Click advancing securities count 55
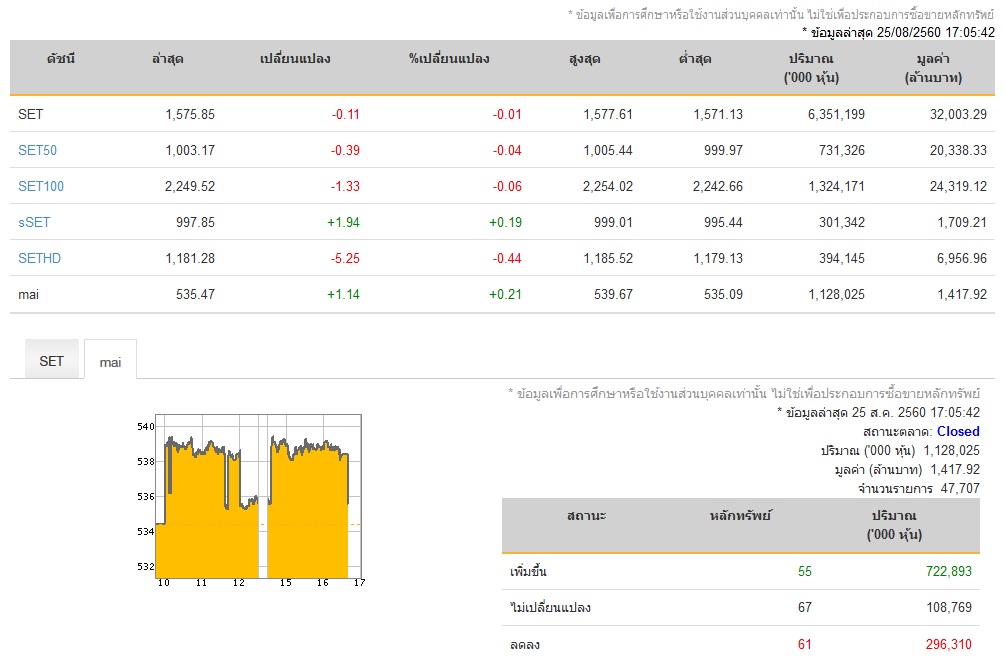Image resolution: width=1005 pixels, height=658 pixels. [805, 571]
